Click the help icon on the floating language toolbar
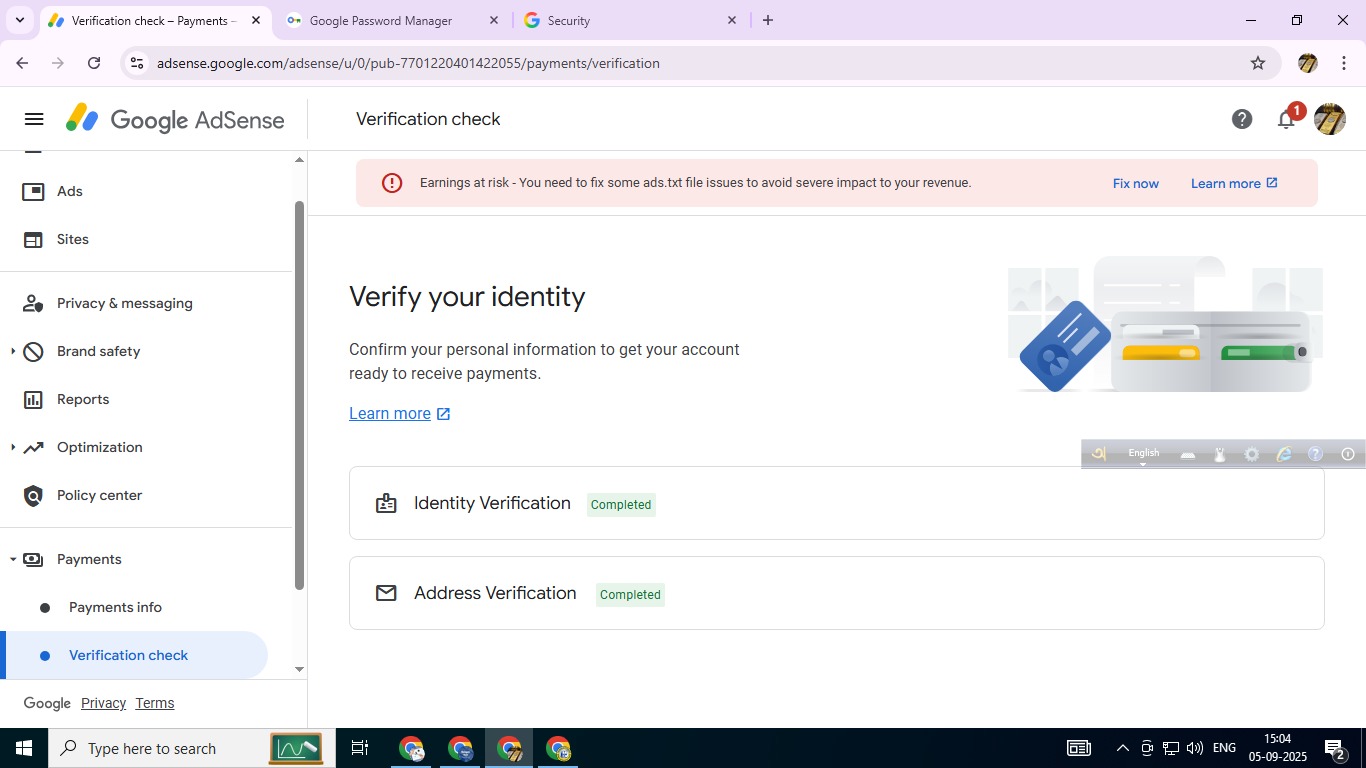Image resolution: width=1366 pixels, height=768 pixels. [x=1316, y=454]
